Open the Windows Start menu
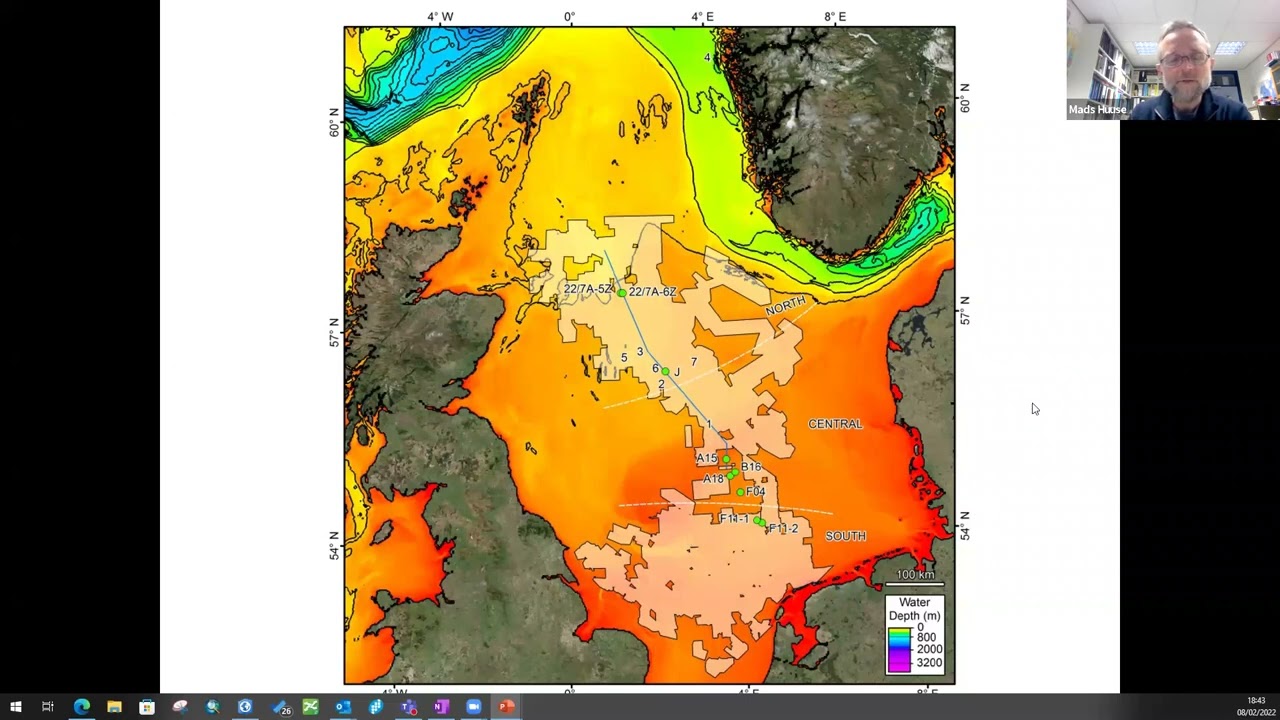The image size is (1280, 720). (15, 707)
